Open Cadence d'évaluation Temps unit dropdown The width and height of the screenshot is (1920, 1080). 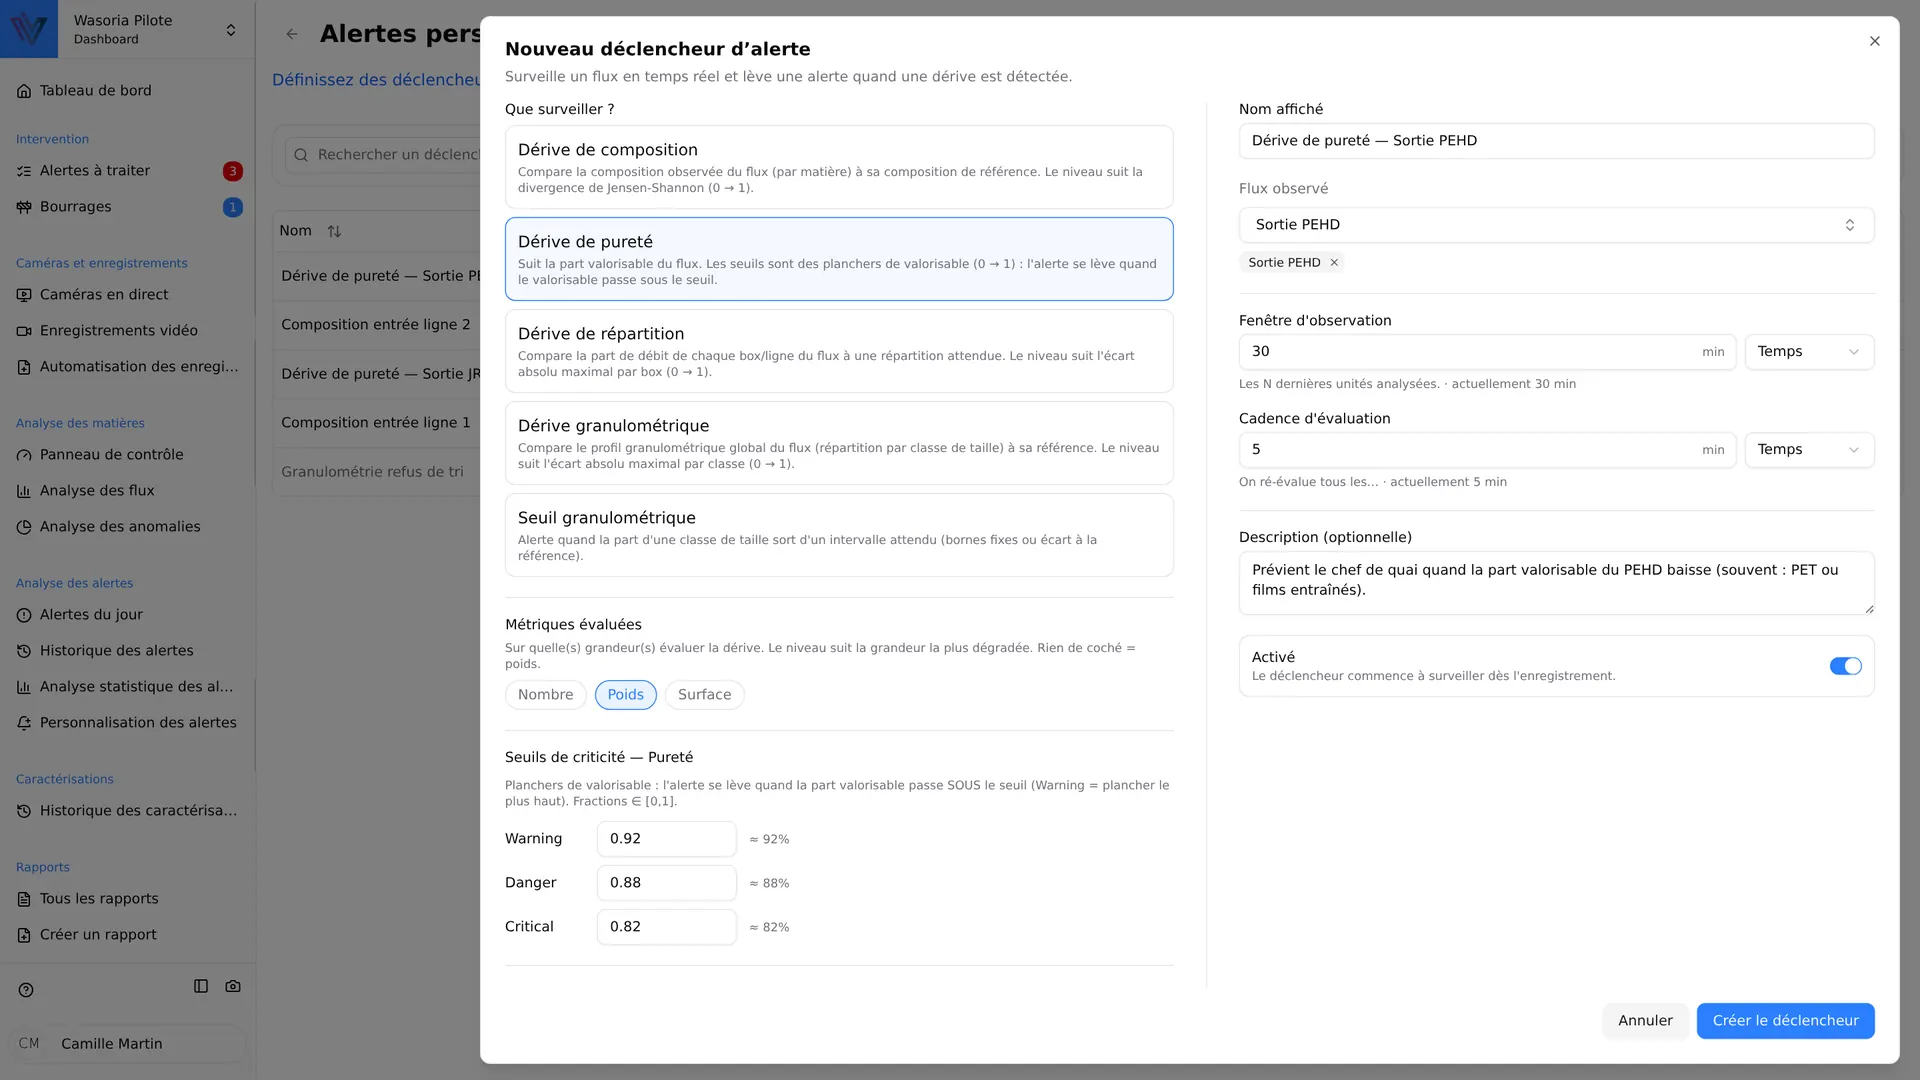(1809, 450)
